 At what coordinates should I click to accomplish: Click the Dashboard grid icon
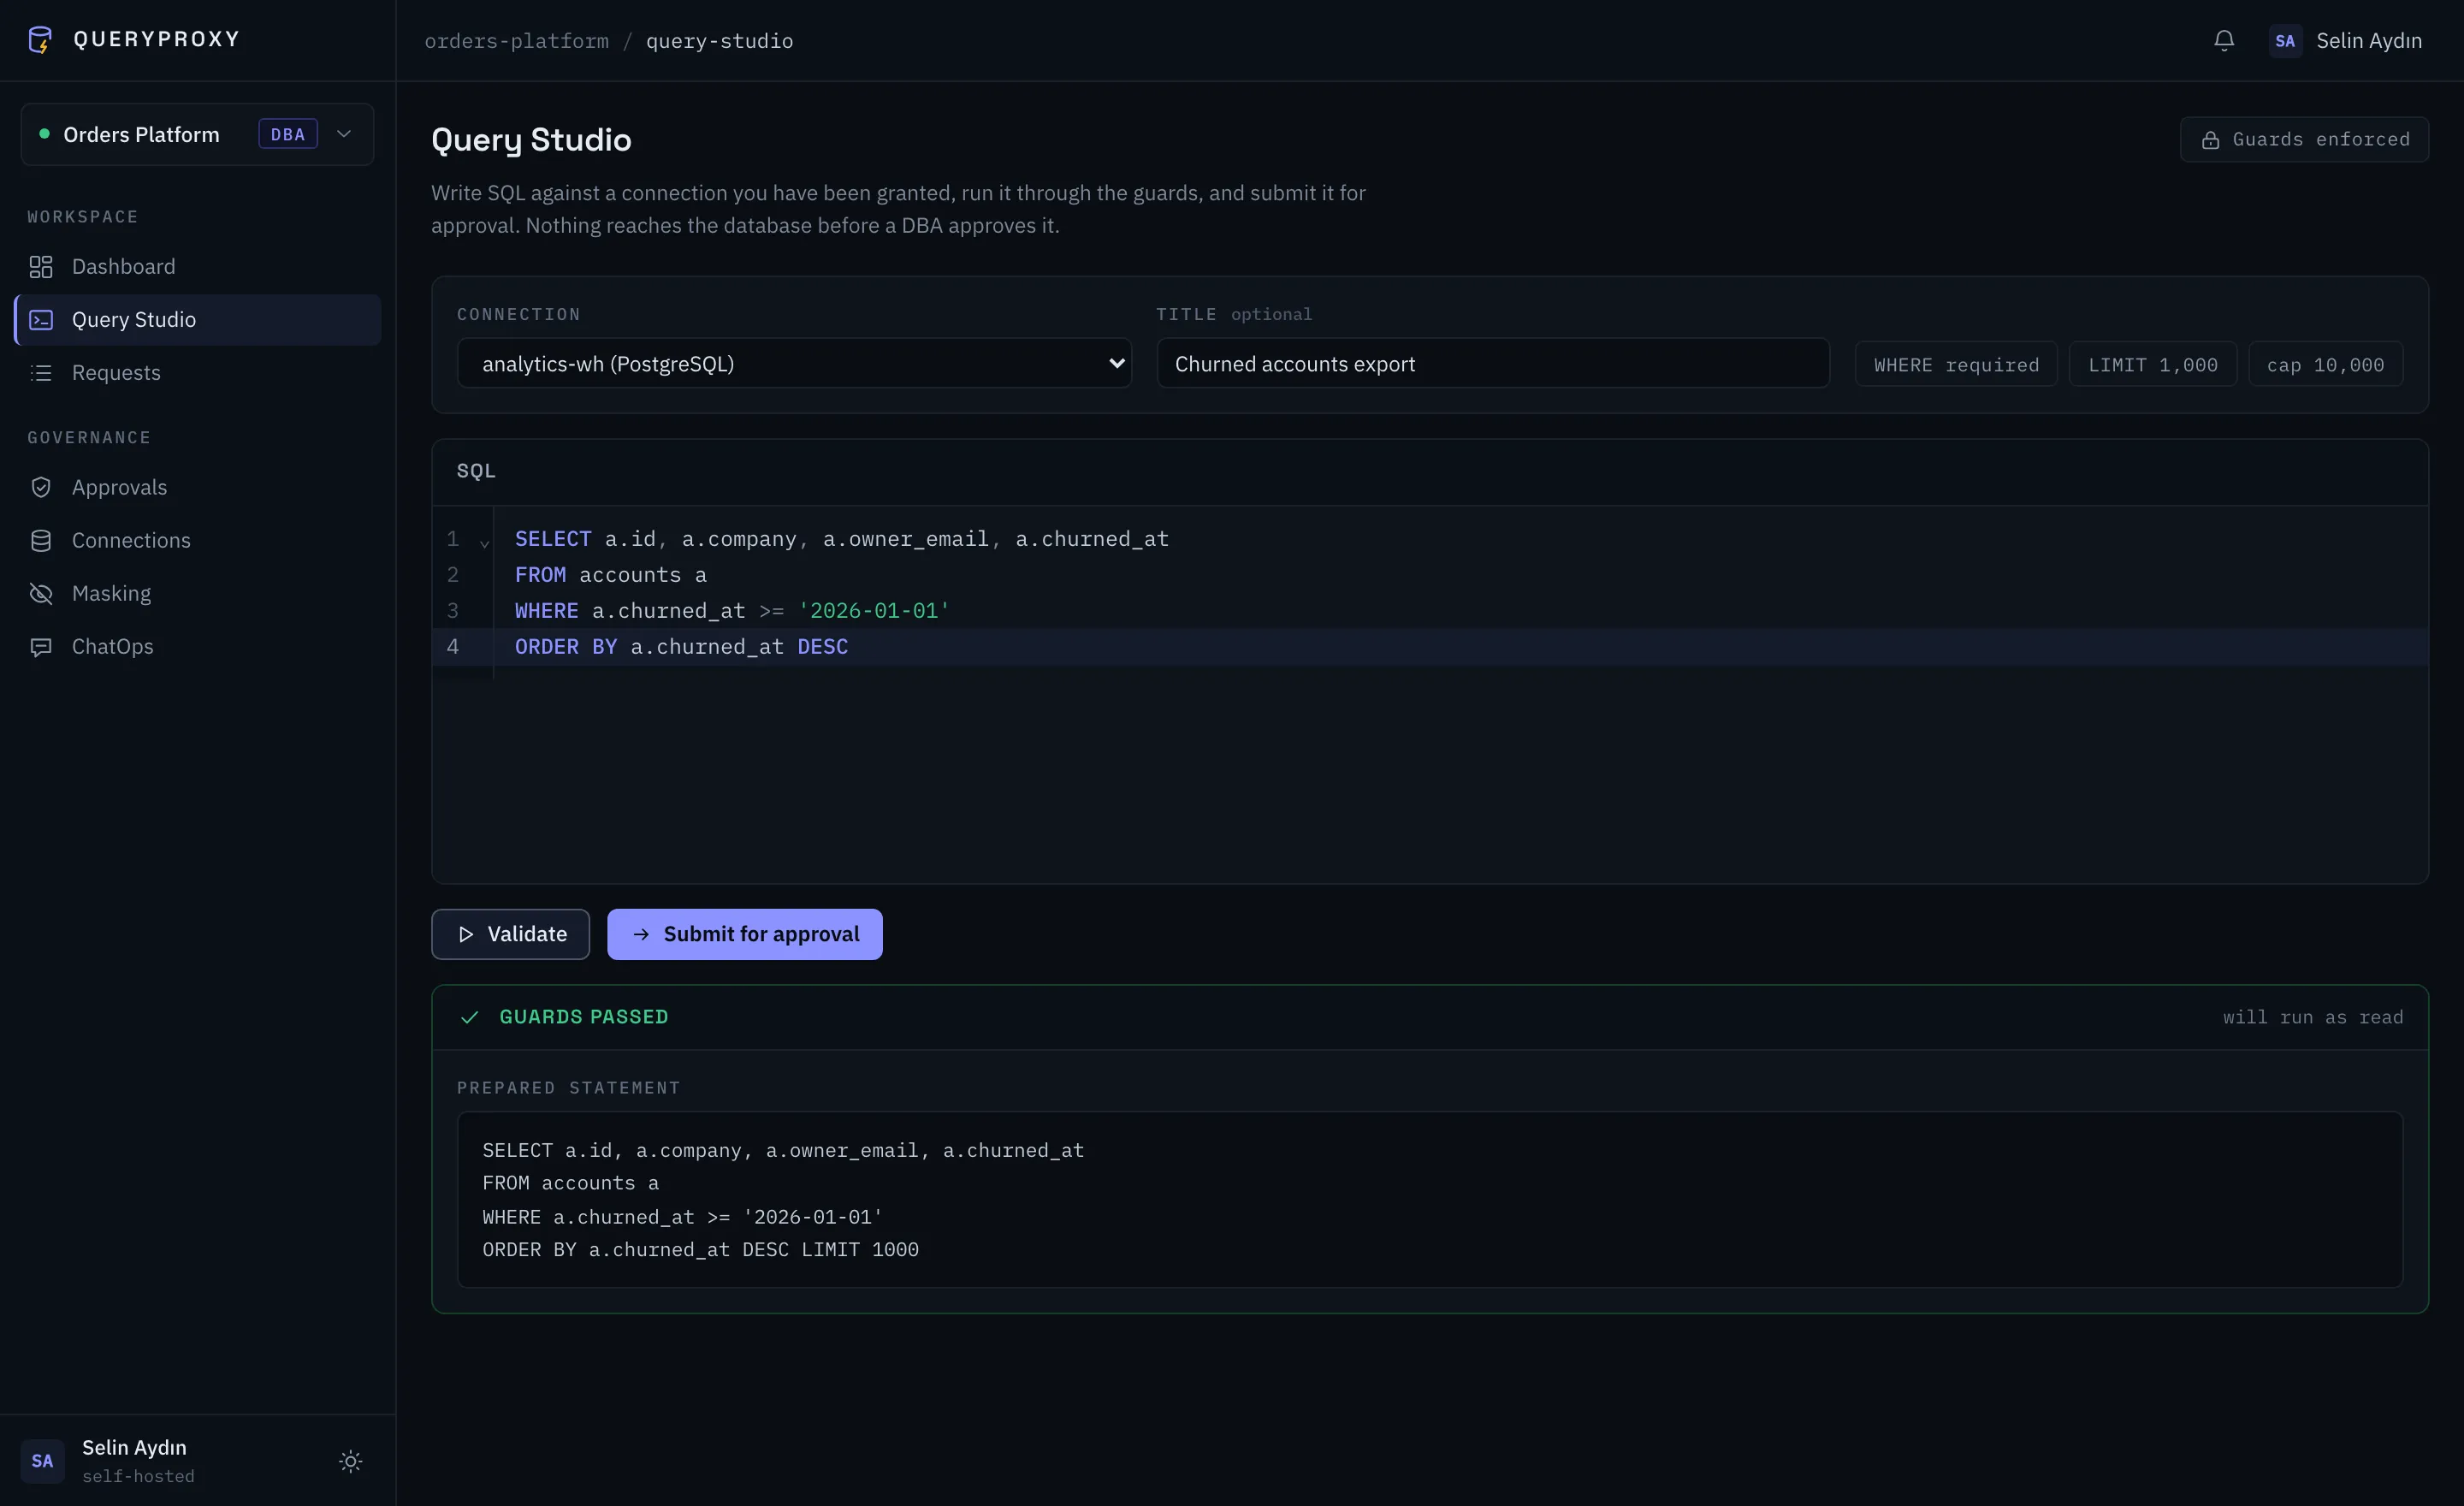41,267
